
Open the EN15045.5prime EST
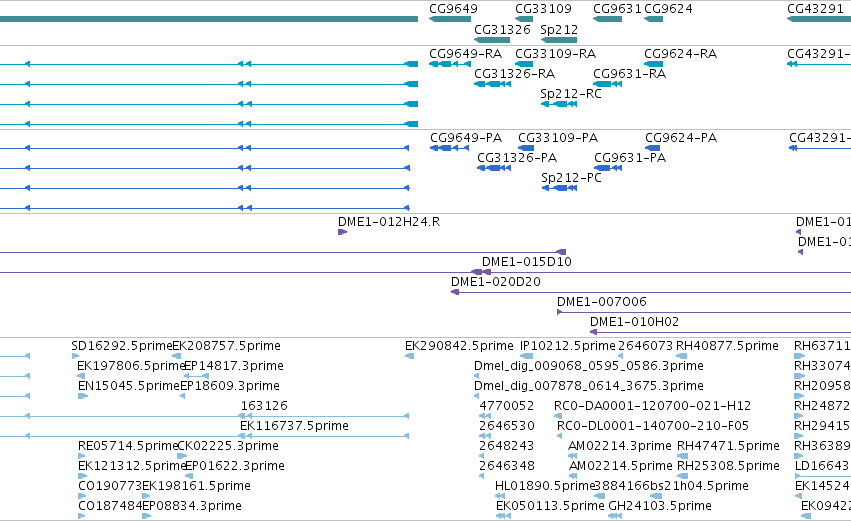click(129, 386)
